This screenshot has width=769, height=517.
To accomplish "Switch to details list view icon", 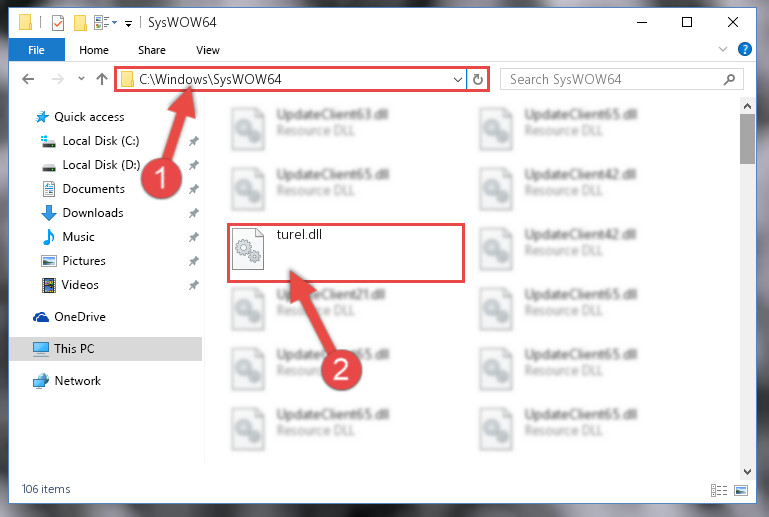I will [x=718, y=490].
